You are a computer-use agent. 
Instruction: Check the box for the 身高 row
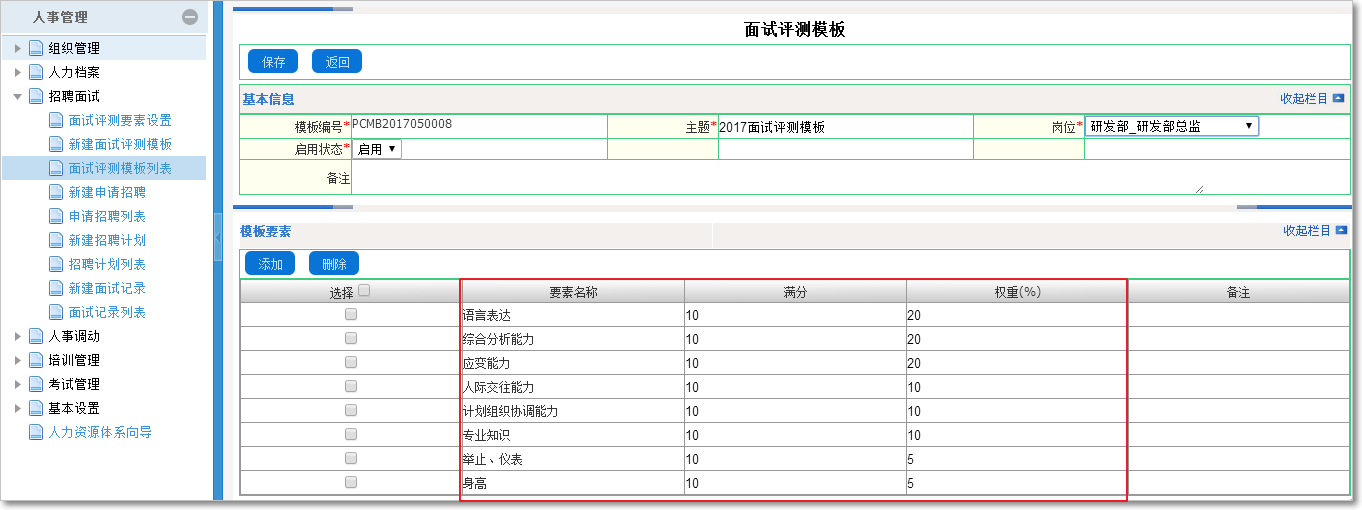pos(351,482)
